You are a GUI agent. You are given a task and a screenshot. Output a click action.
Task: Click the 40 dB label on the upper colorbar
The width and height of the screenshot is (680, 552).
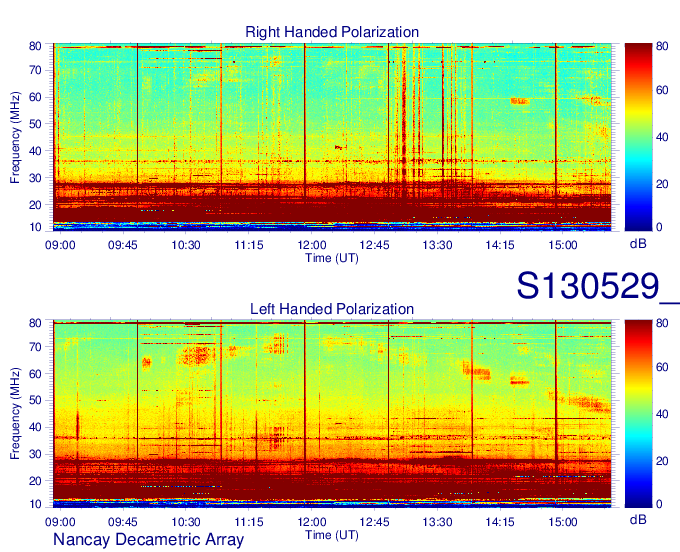(x=662, y=137)
